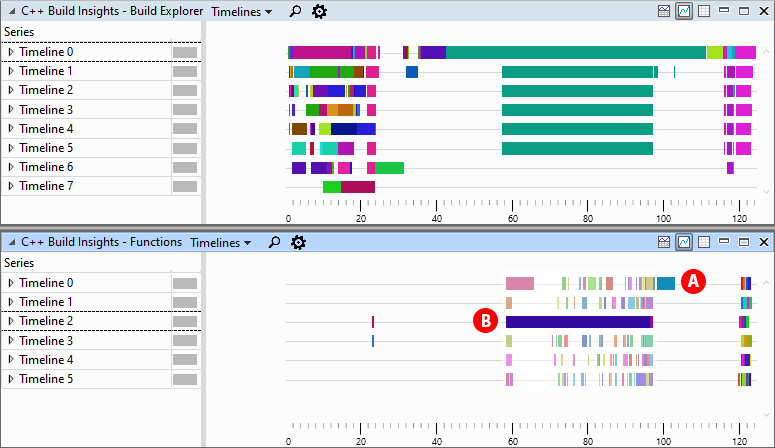Expand Timeline 7 in Build Explorer
This screenshot has width=775, height=448.
(x=11, y=186)
